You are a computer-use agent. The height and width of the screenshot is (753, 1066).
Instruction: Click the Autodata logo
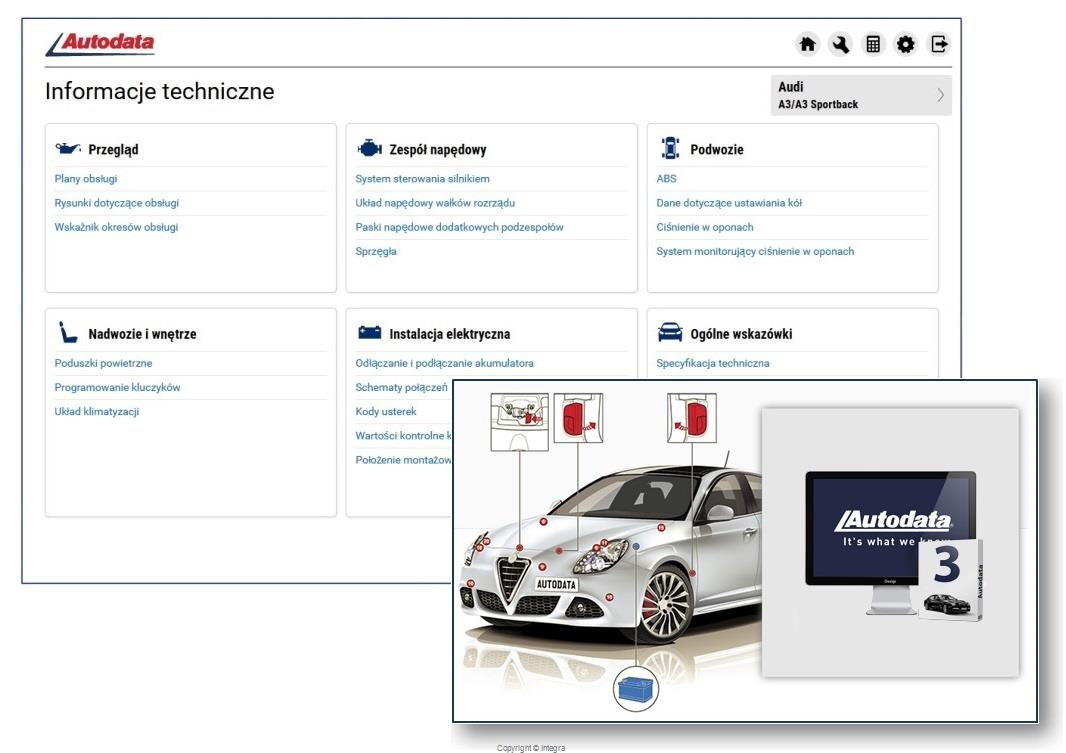coord(101,44)
